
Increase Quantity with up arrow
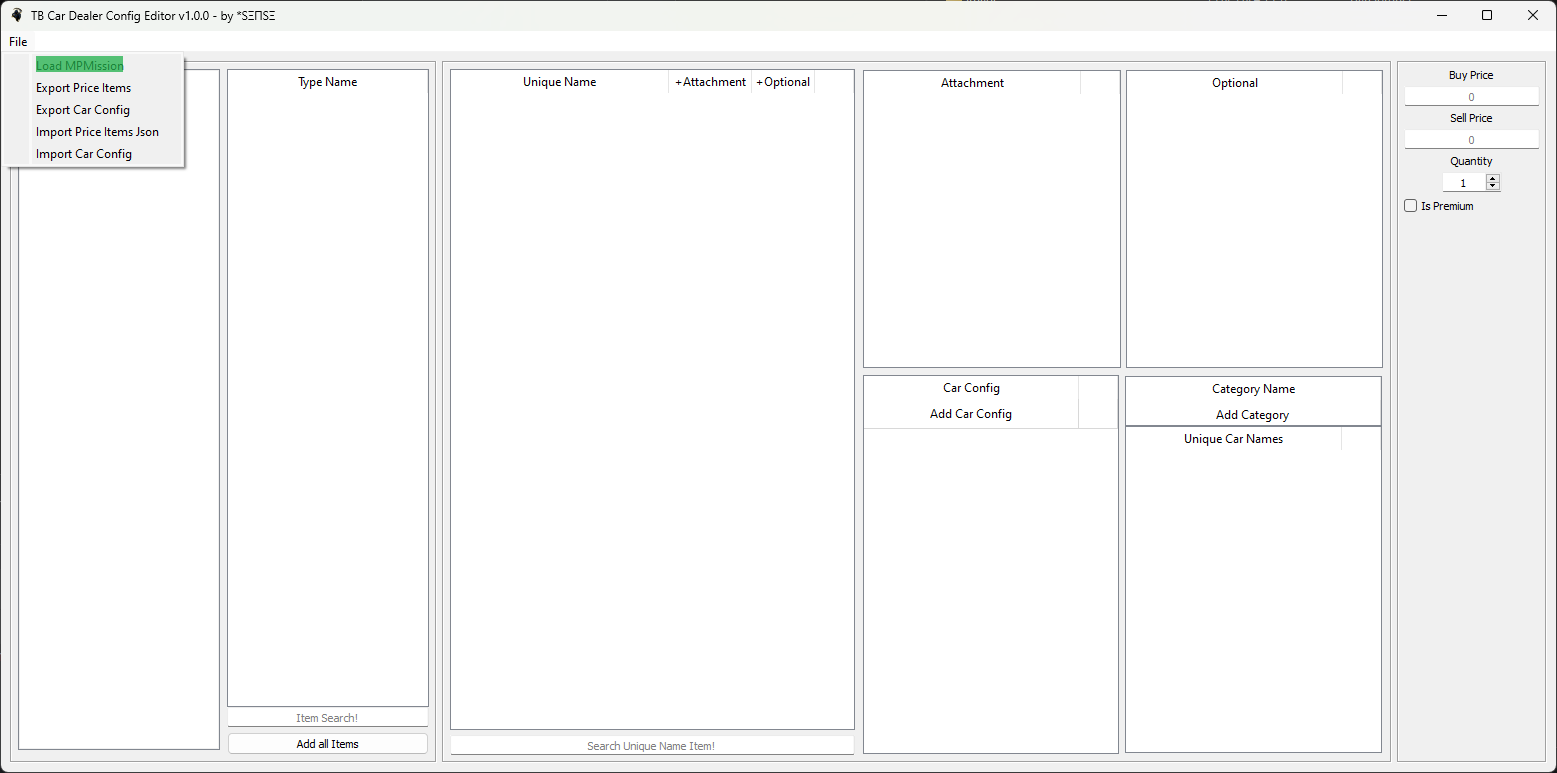[x=1493, y=179]
